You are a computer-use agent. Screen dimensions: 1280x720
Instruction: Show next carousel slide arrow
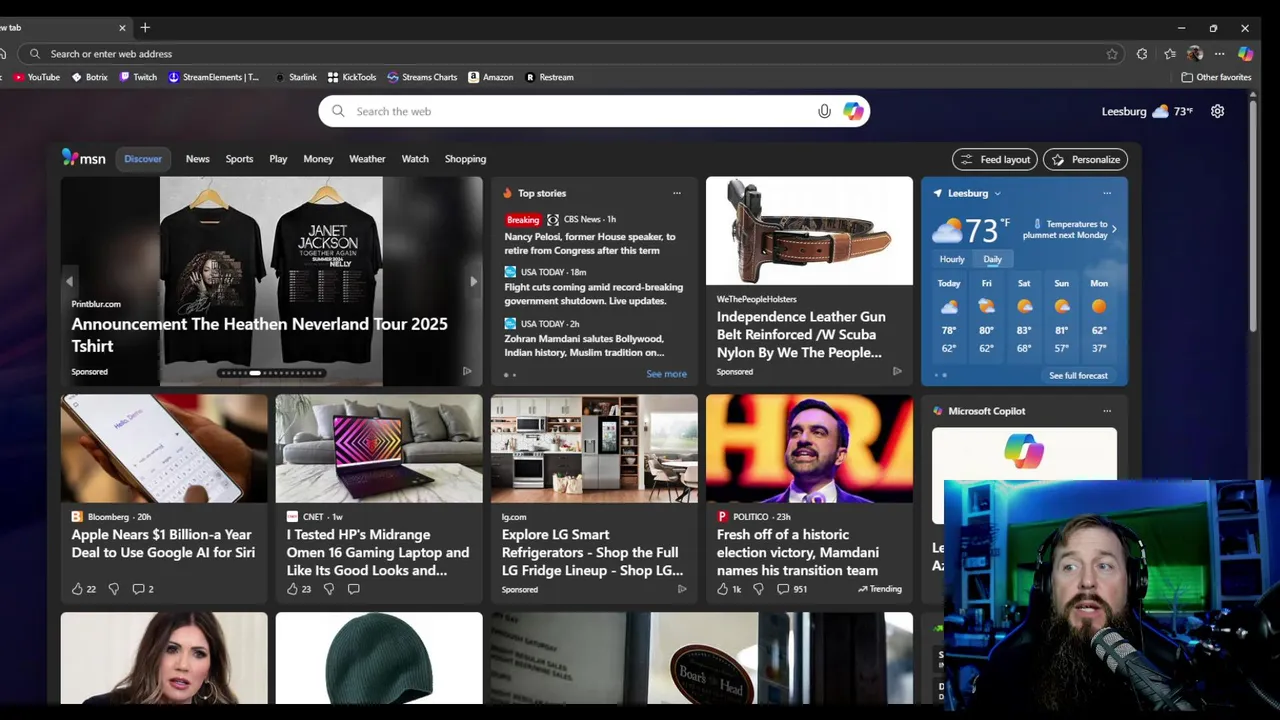[473, 282]
